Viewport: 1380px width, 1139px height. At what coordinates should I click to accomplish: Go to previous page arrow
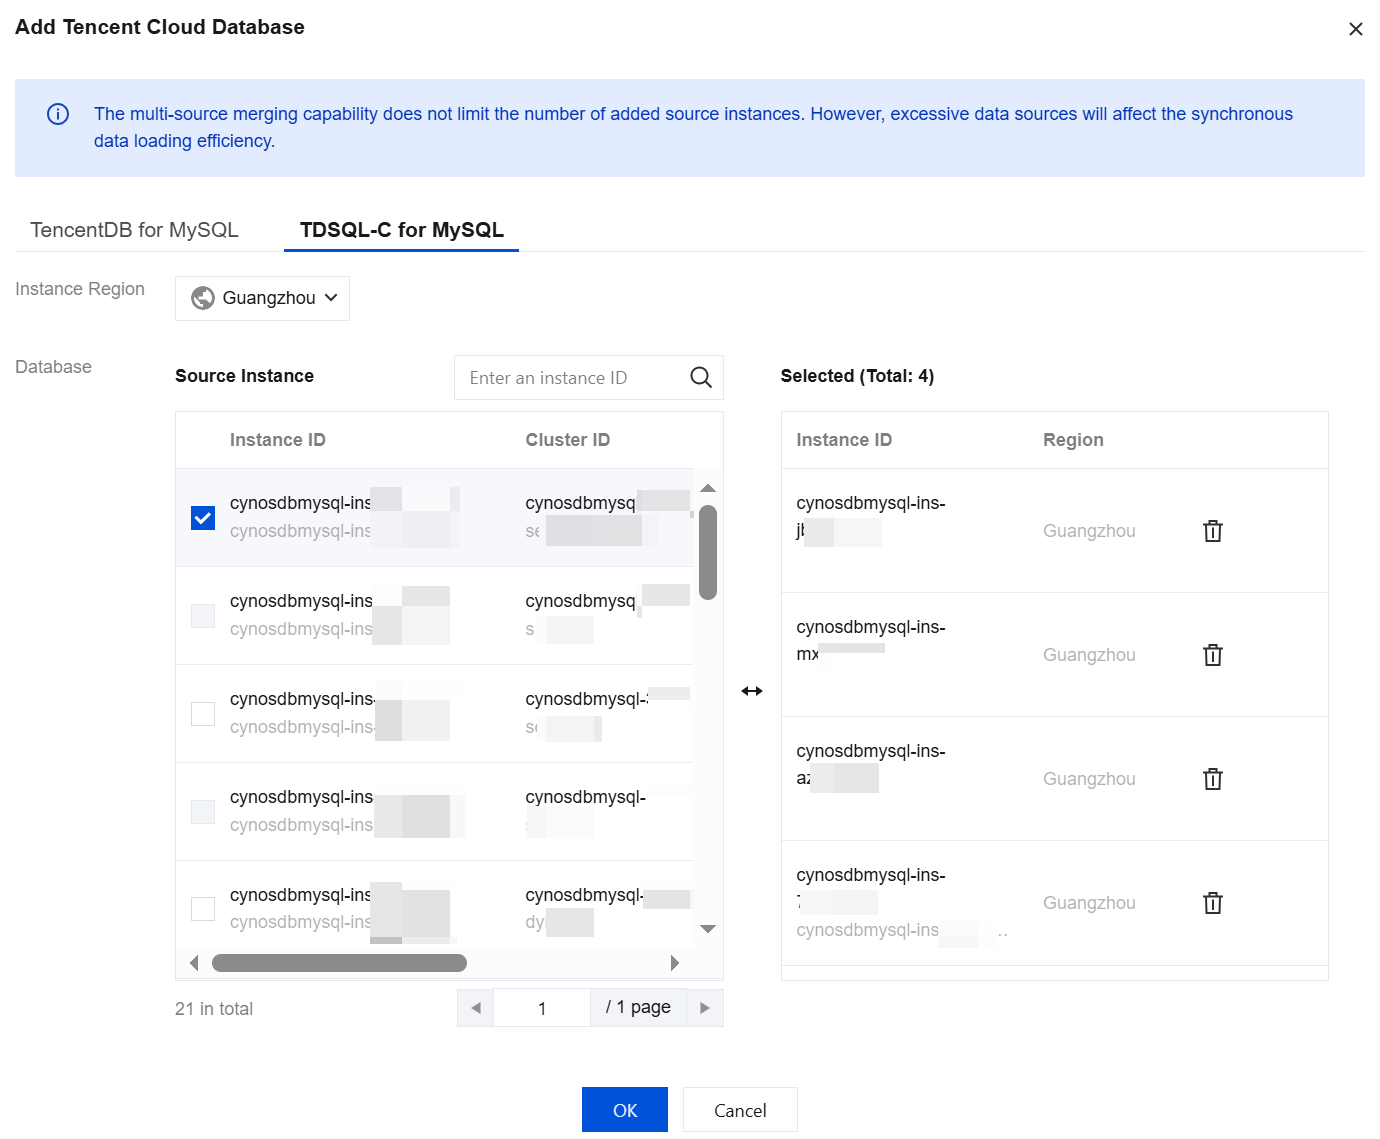pyautogui.click(x=476, y=1008)
